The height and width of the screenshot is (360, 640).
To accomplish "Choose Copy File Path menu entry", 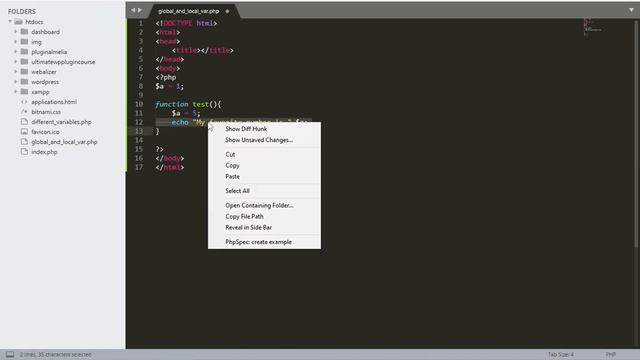I will click(264, 216).
